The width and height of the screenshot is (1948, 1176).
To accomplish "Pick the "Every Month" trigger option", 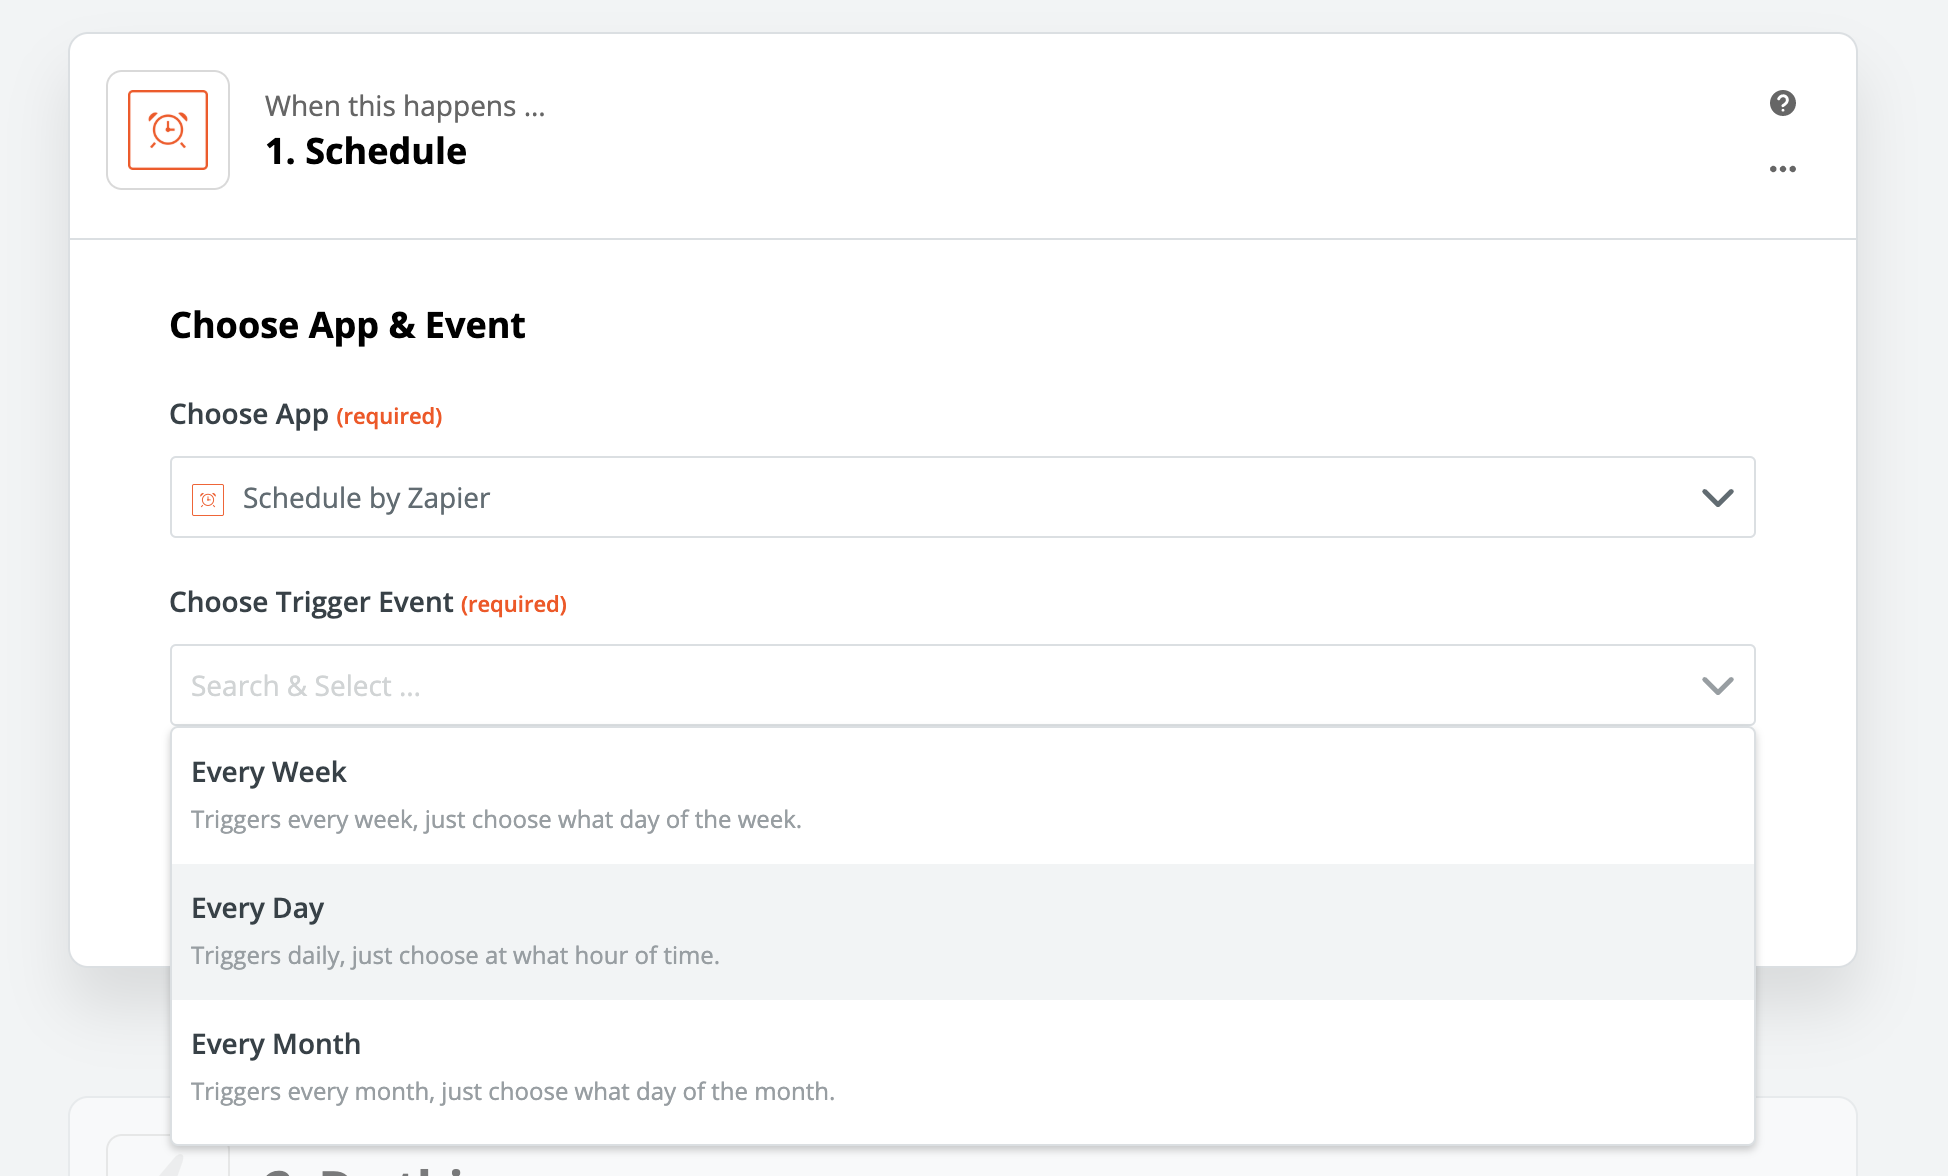I will [276, 1044].
